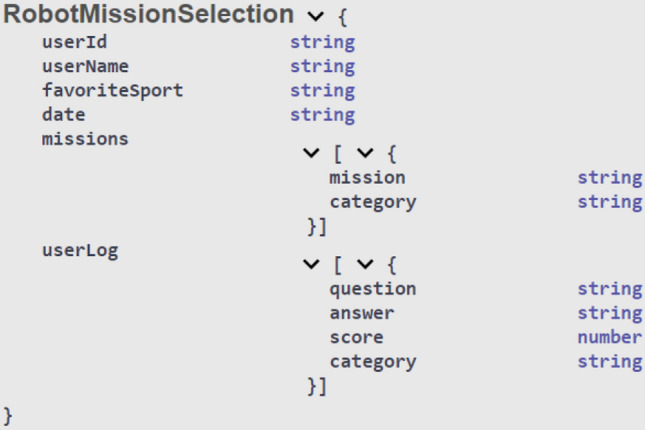Click the category field under missions
645x430 pixels.
coord(372,201)
